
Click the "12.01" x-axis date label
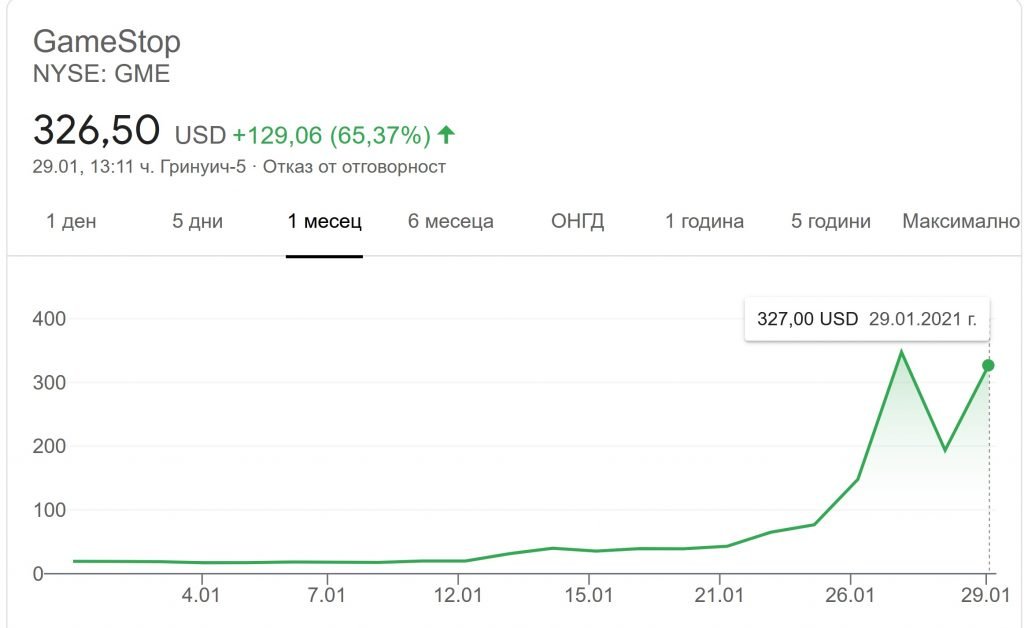tap(458, 595)
